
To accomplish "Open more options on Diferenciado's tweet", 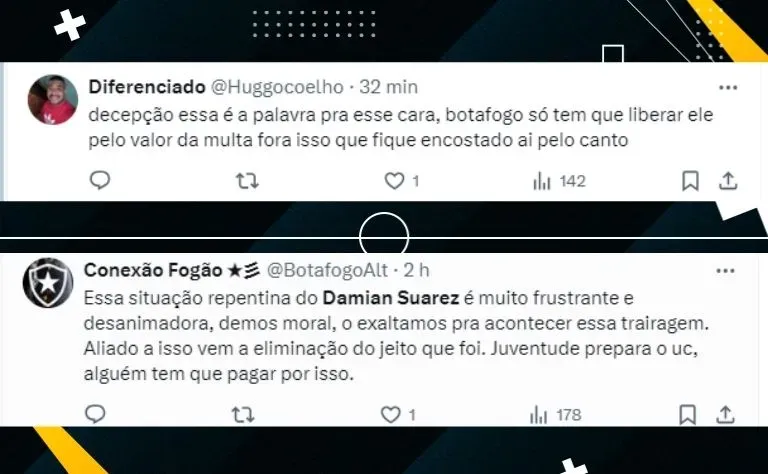I will pos(728,88).
